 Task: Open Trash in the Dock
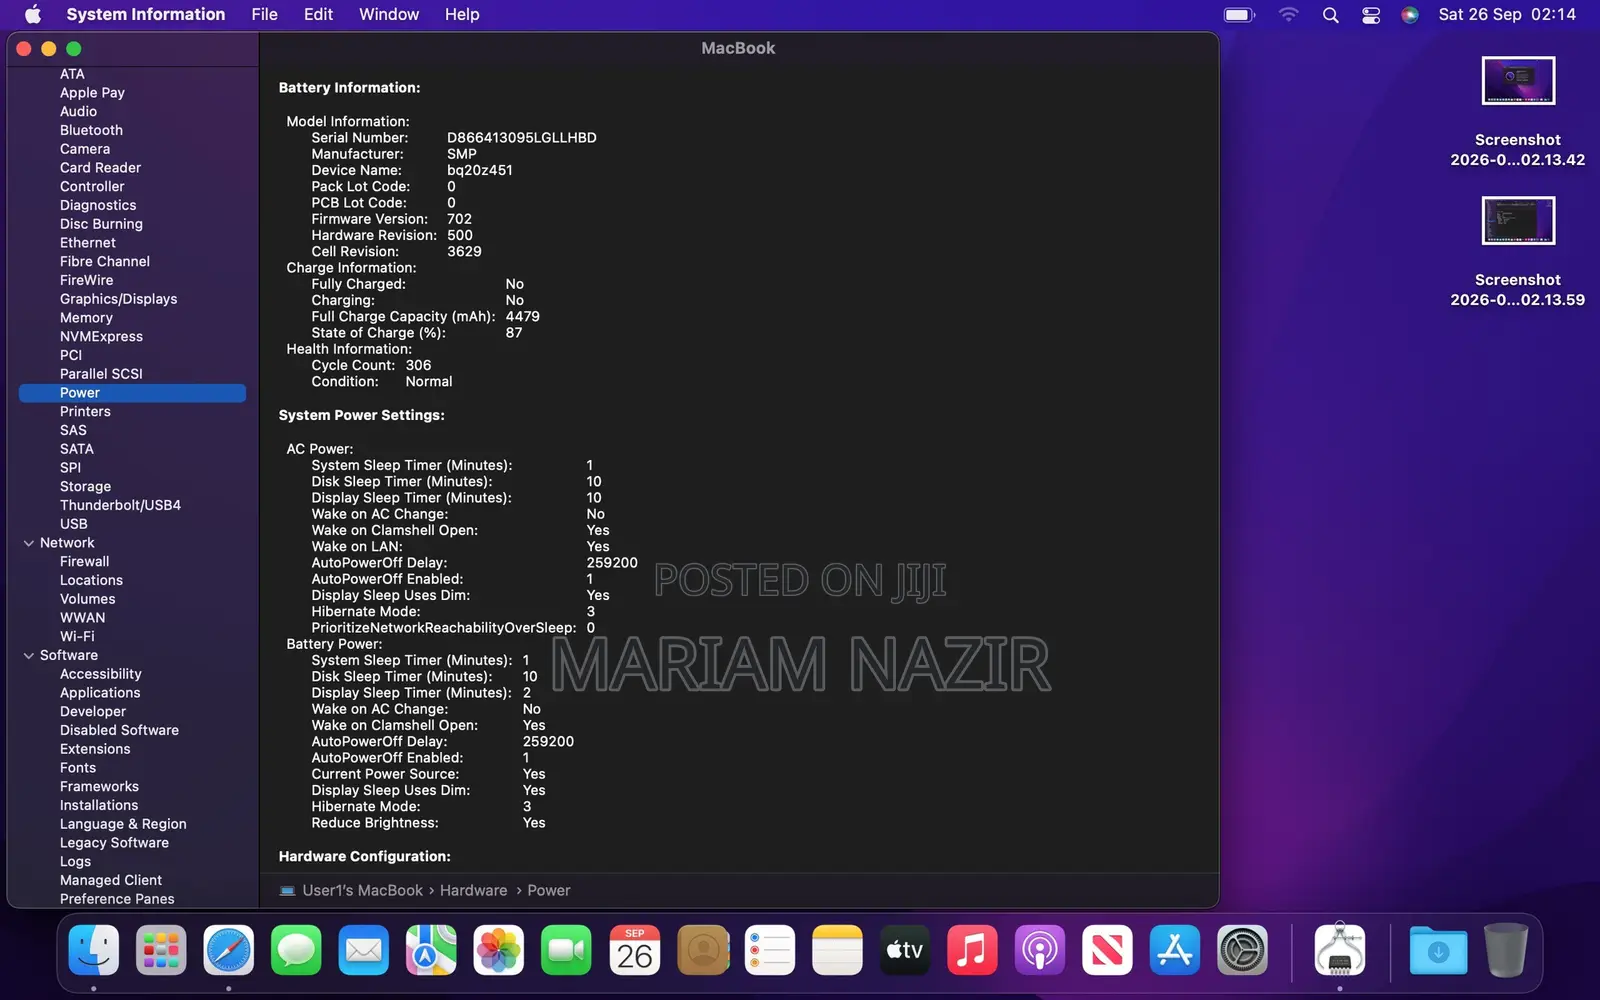1505,949
